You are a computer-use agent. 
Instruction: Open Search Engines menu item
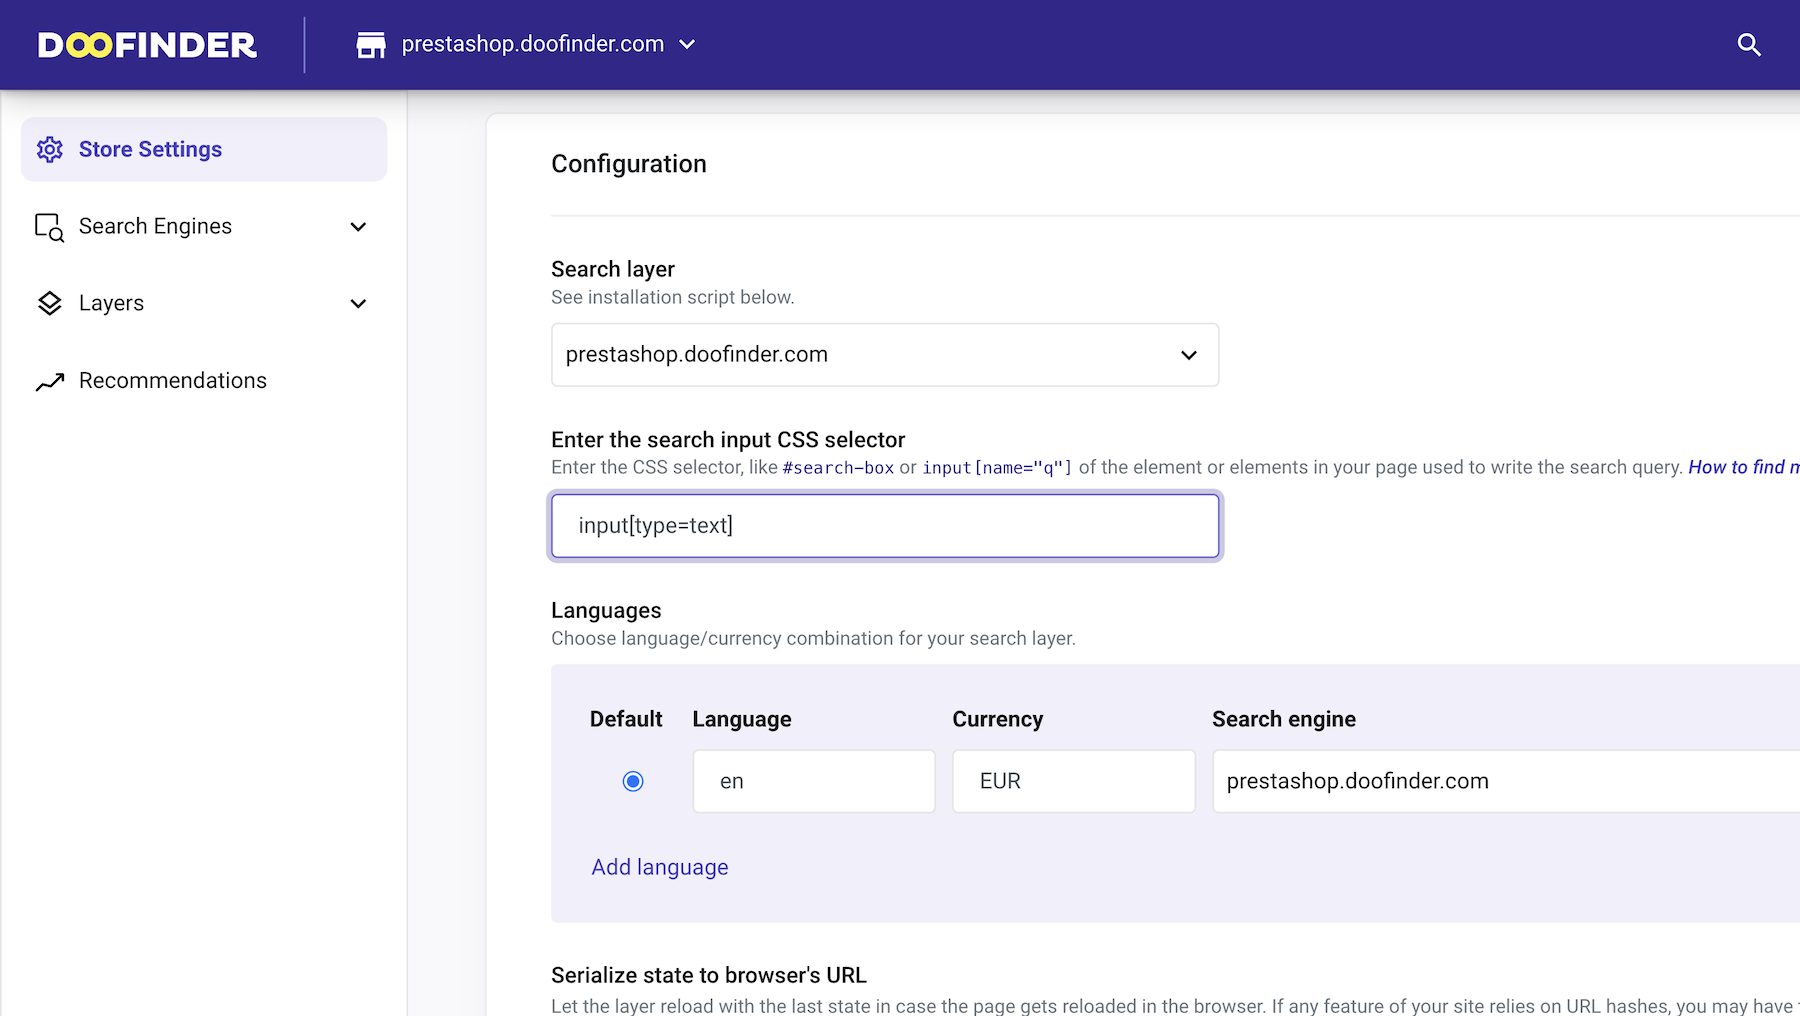(x=204, y=227)
